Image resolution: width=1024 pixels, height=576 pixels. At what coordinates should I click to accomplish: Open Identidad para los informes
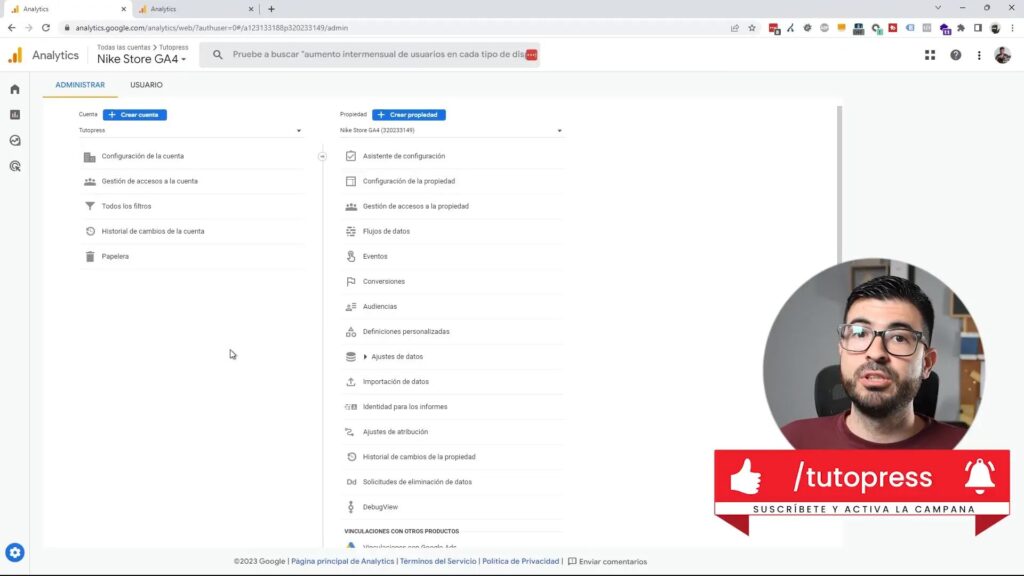tap(405, 407)
